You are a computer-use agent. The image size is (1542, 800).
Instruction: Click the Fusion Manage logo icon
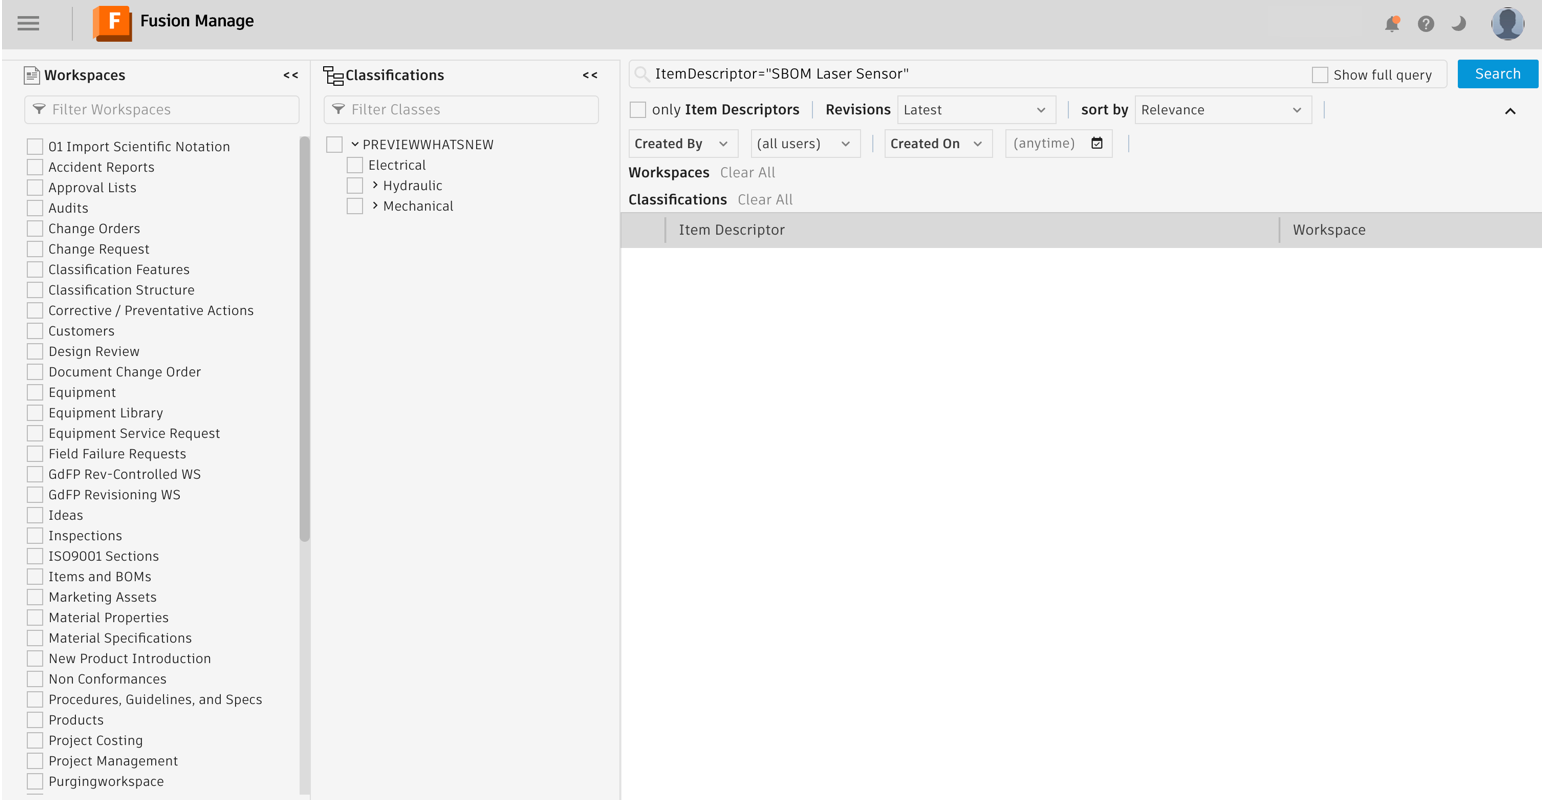pos(112,23)
